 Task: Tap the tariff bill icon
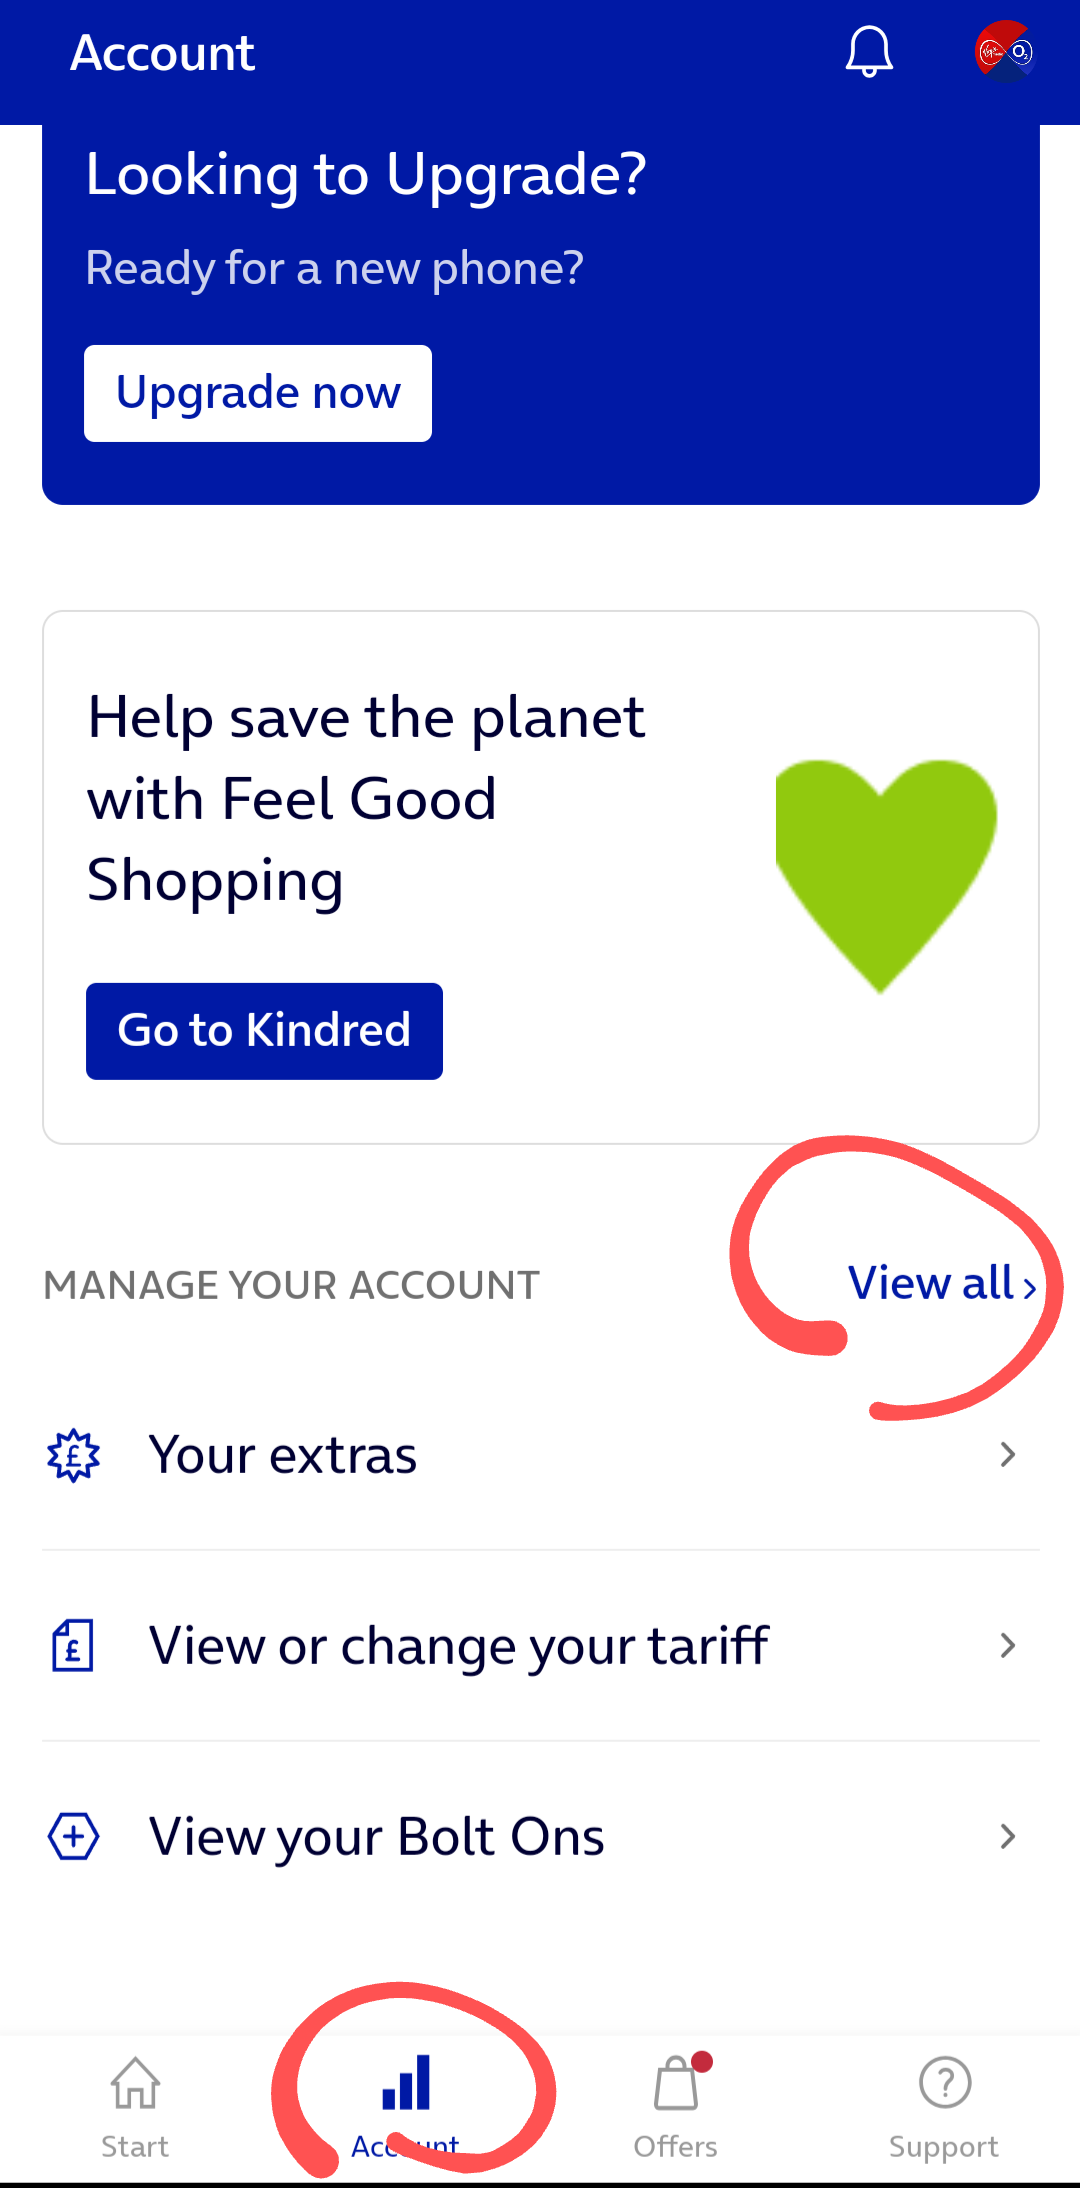pos(73,1645)
